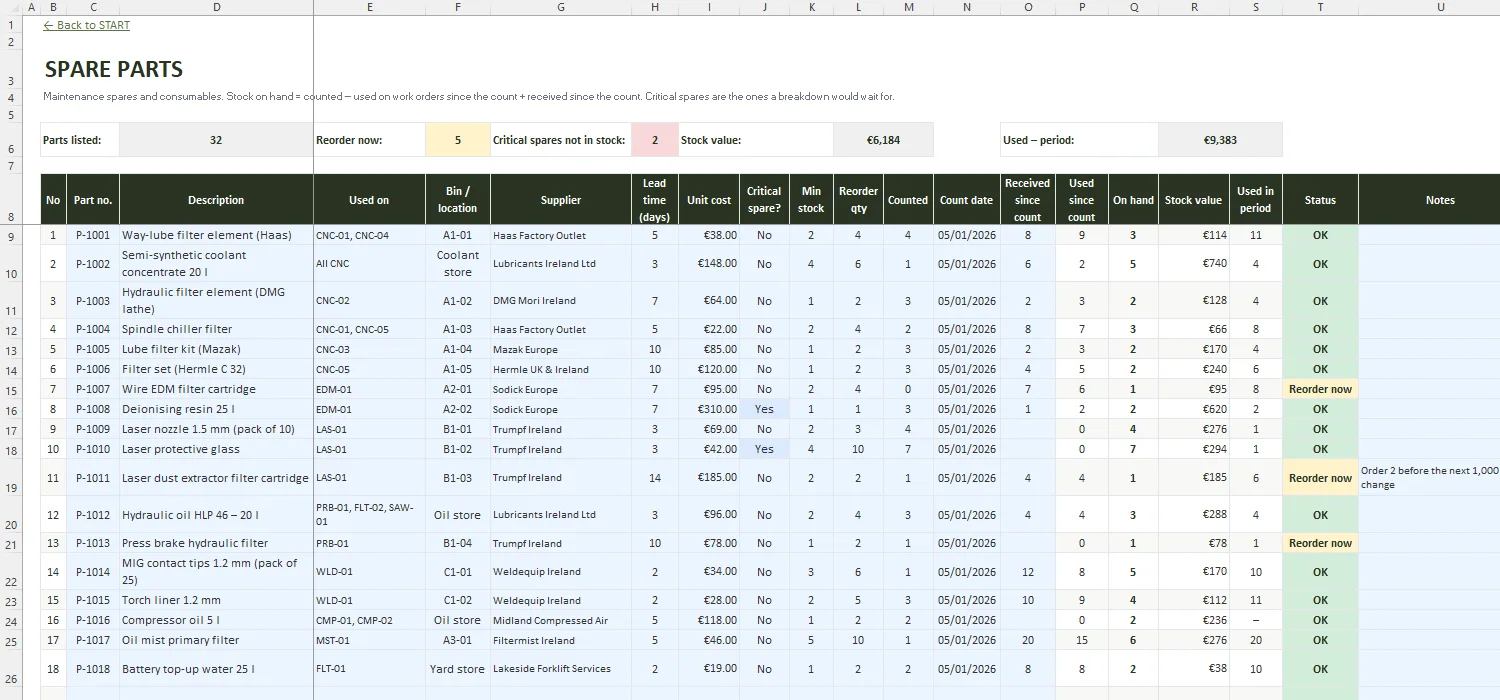Click the Stock value total €6,184
The image size is (1500, 700).
click(883, 140)
